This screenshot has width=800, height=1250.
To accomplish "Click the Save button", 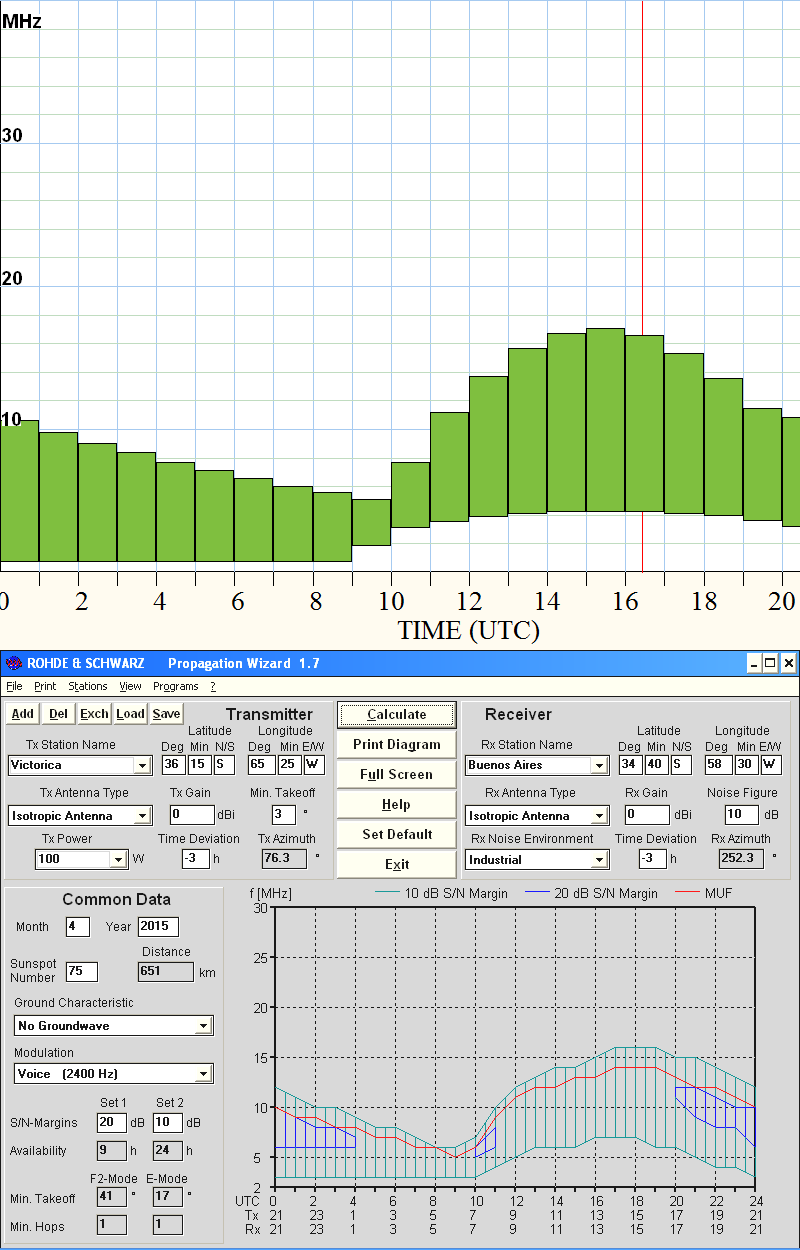I will tap(166, 714).
